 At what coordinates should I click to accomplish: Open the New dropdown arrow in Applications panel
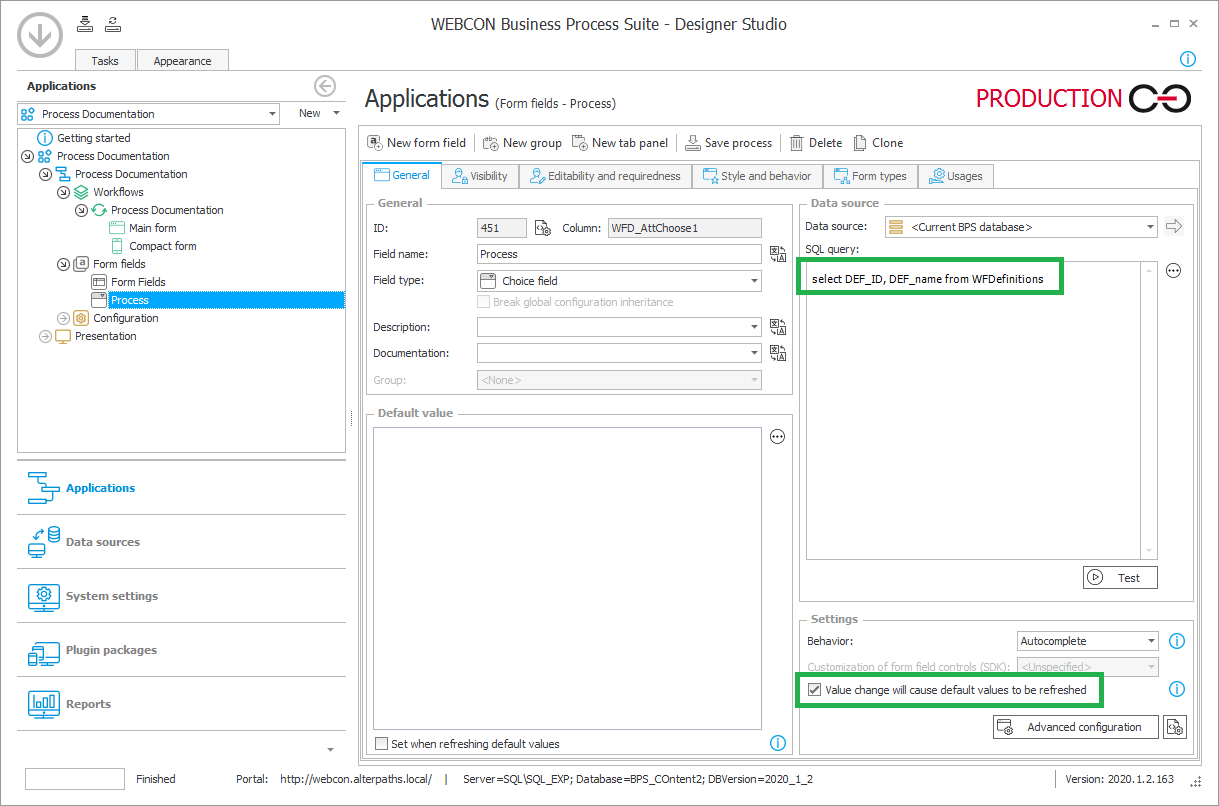(337, 114)
